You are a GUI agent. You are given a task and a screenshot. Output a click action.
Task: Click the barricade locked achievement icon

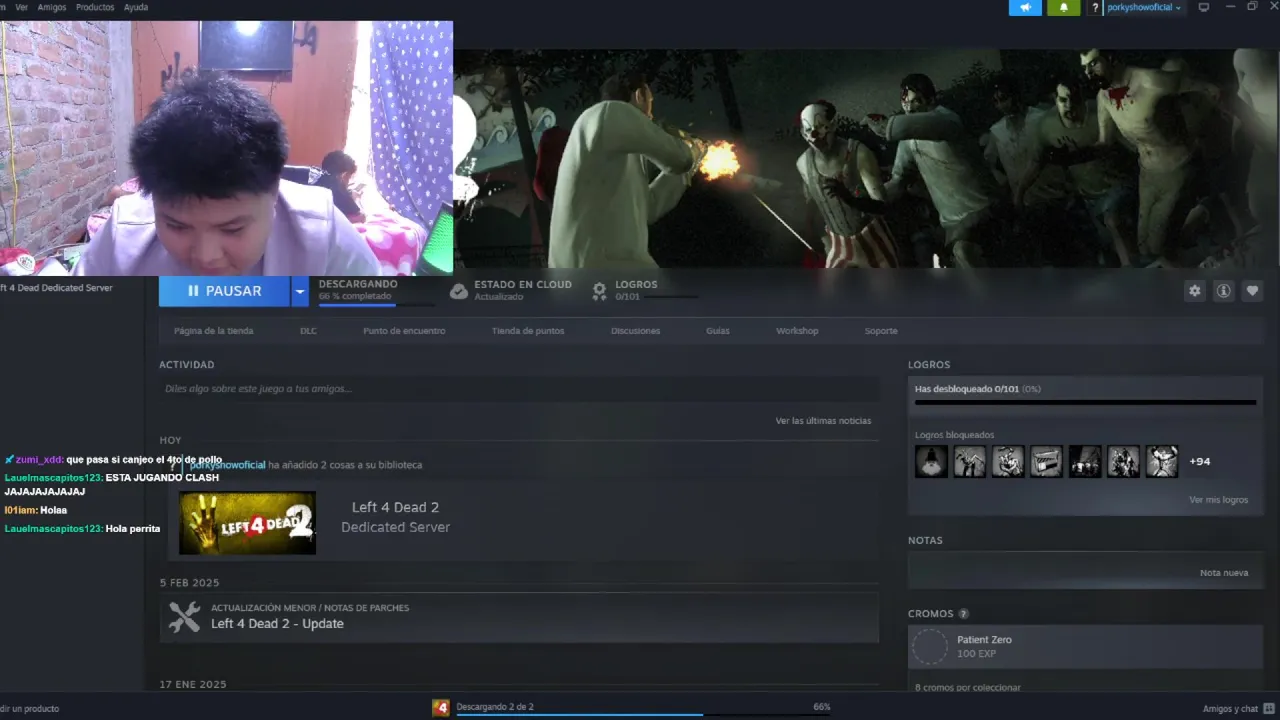click(1046, 461)
